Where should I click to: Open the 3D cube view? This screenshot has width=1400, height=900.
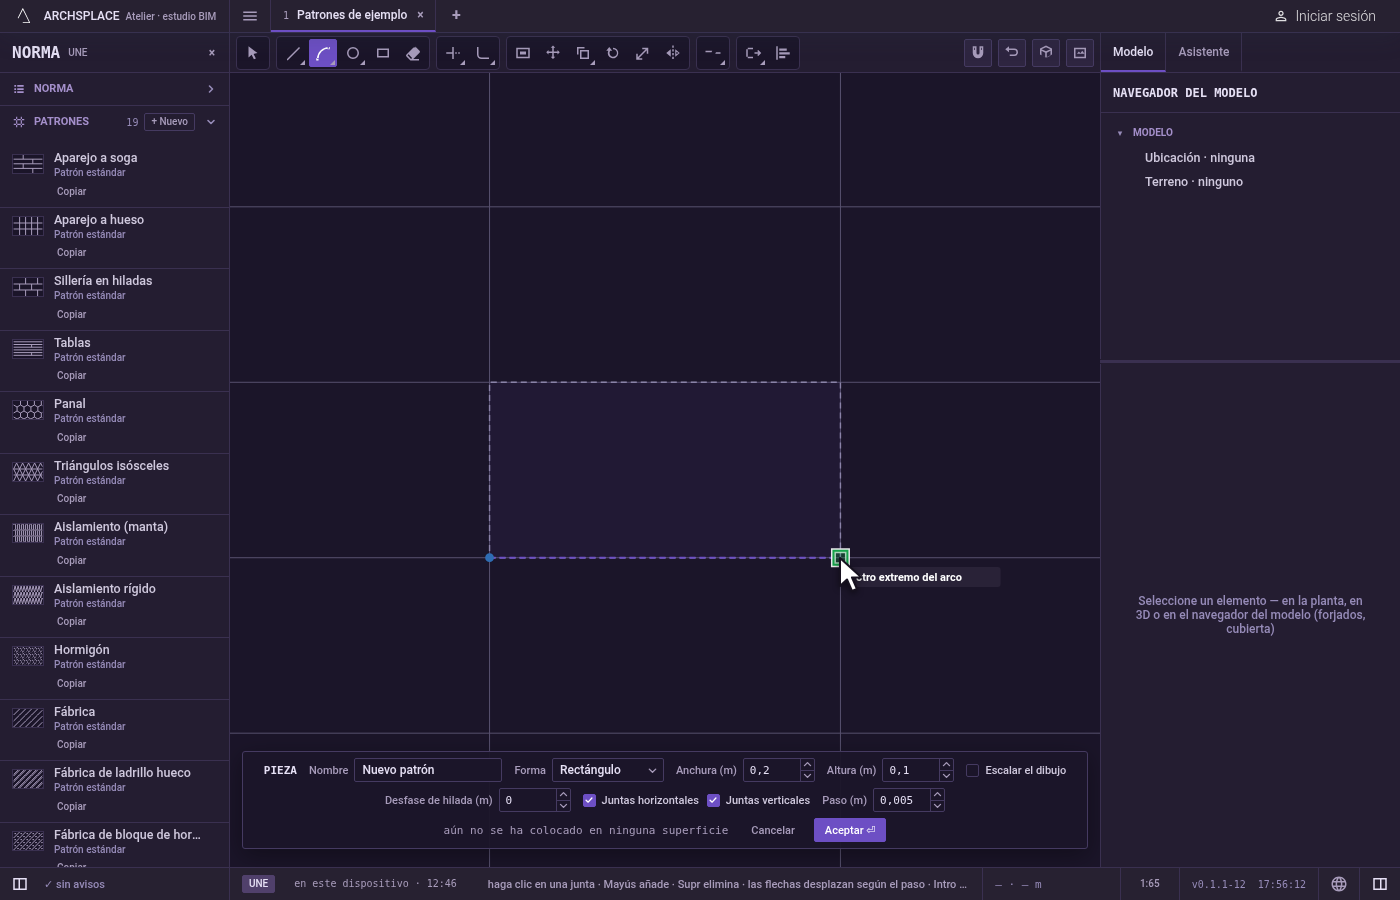(x=1046, y=53)
